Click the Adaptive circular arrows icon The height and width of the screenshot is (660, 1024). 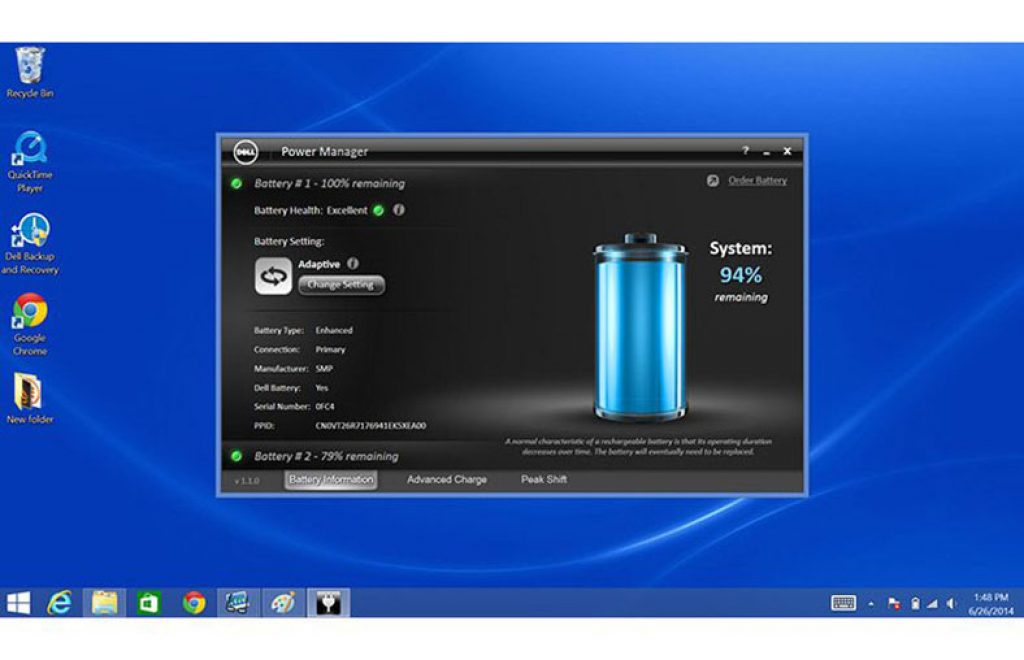click(273, 276)
